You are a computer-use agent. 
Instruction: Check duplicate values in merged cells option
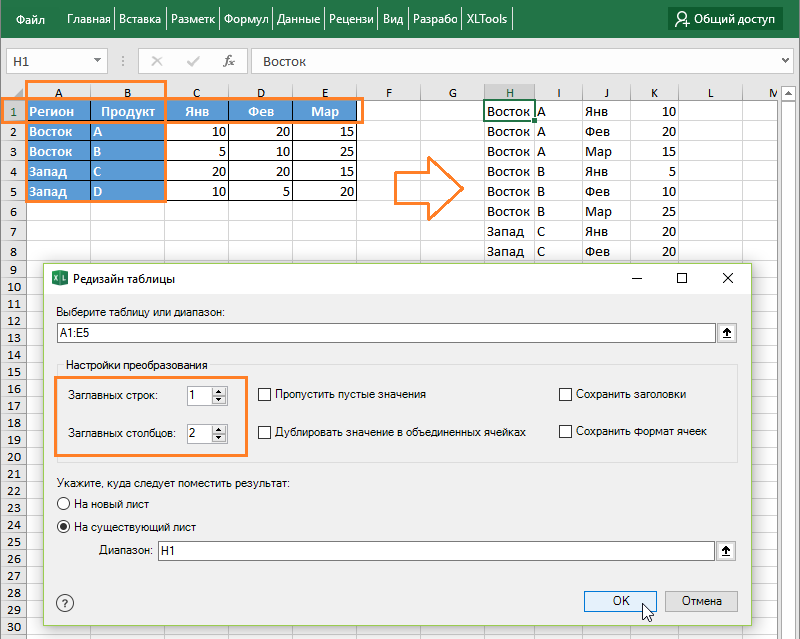(x=265, y=432)
